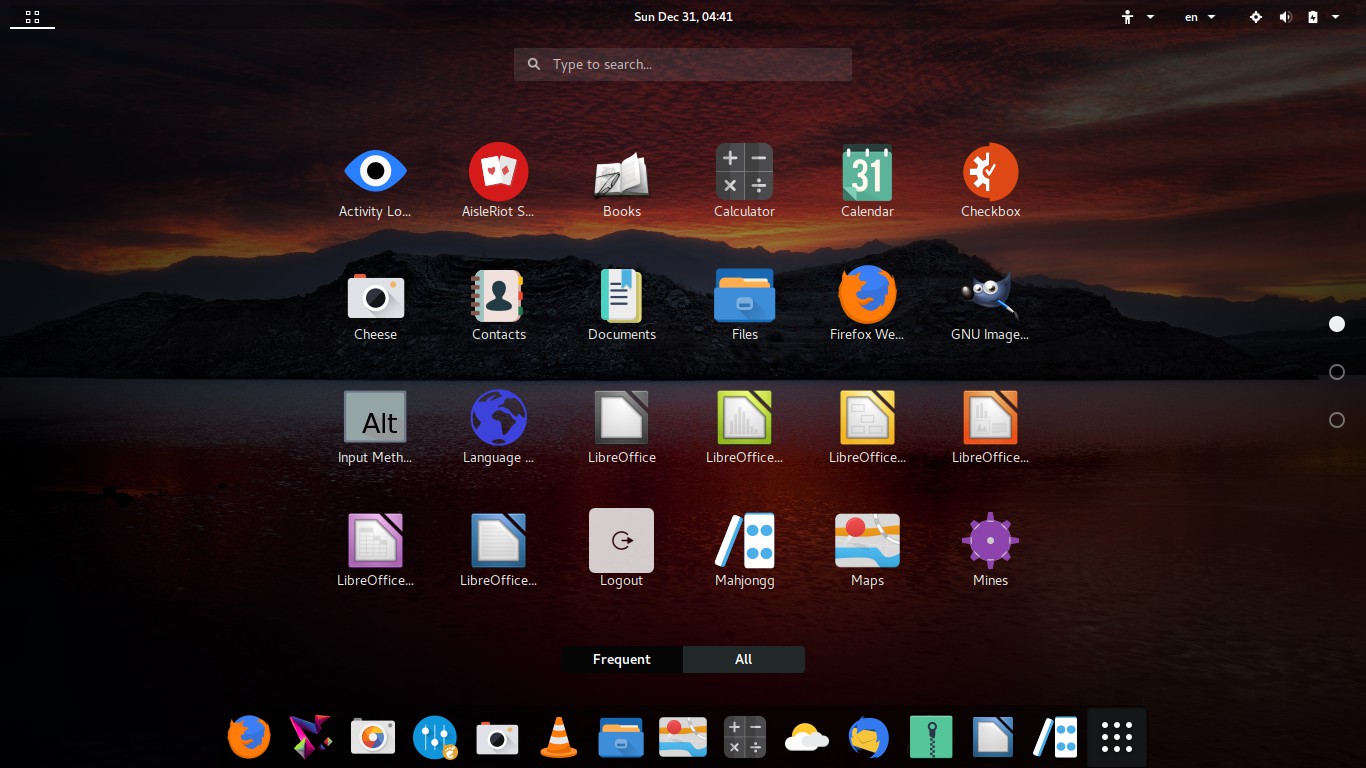
Task: Launch Firefox Web Browser from app grid
Action: 867,295
